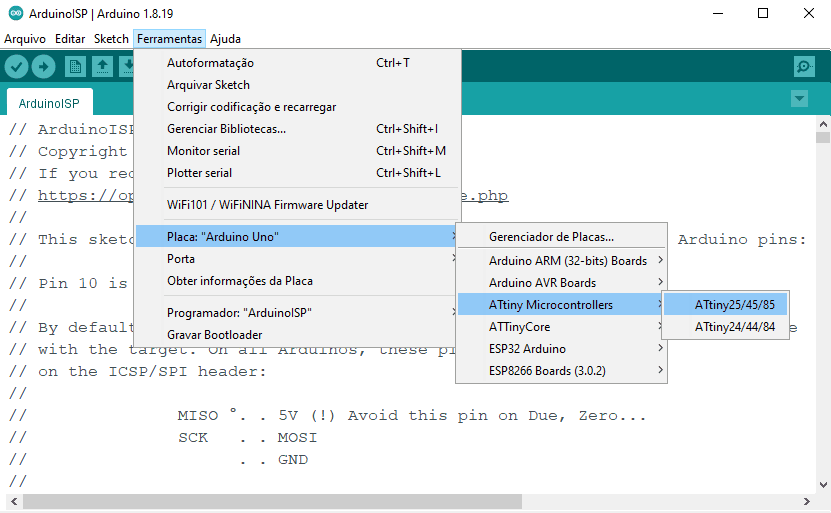Select the ArduinoISP sketch tab
The width and height of the screenshot is (831, 513).
49,103
